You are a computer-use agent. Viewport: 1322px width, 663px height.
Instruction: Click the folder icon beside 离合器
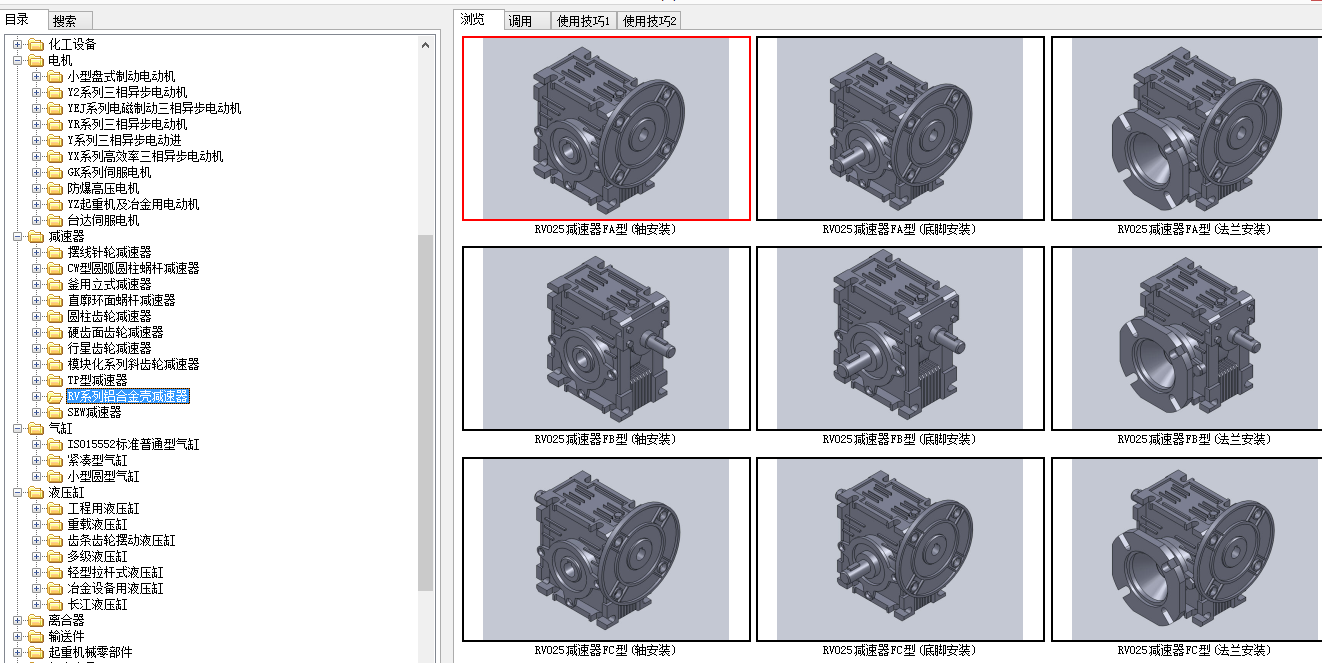click(x=36, y=620)
